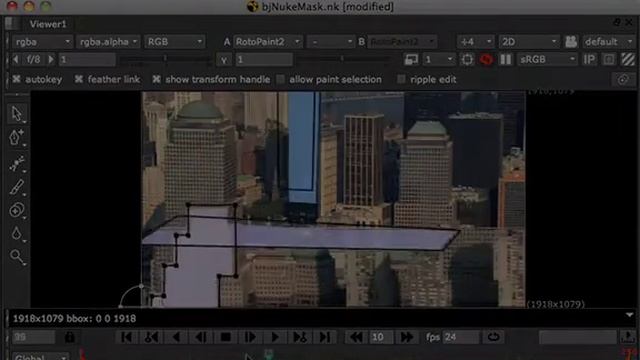Toggle the gamma Y button
Viewport: 640px width, 360px height.
224,60
